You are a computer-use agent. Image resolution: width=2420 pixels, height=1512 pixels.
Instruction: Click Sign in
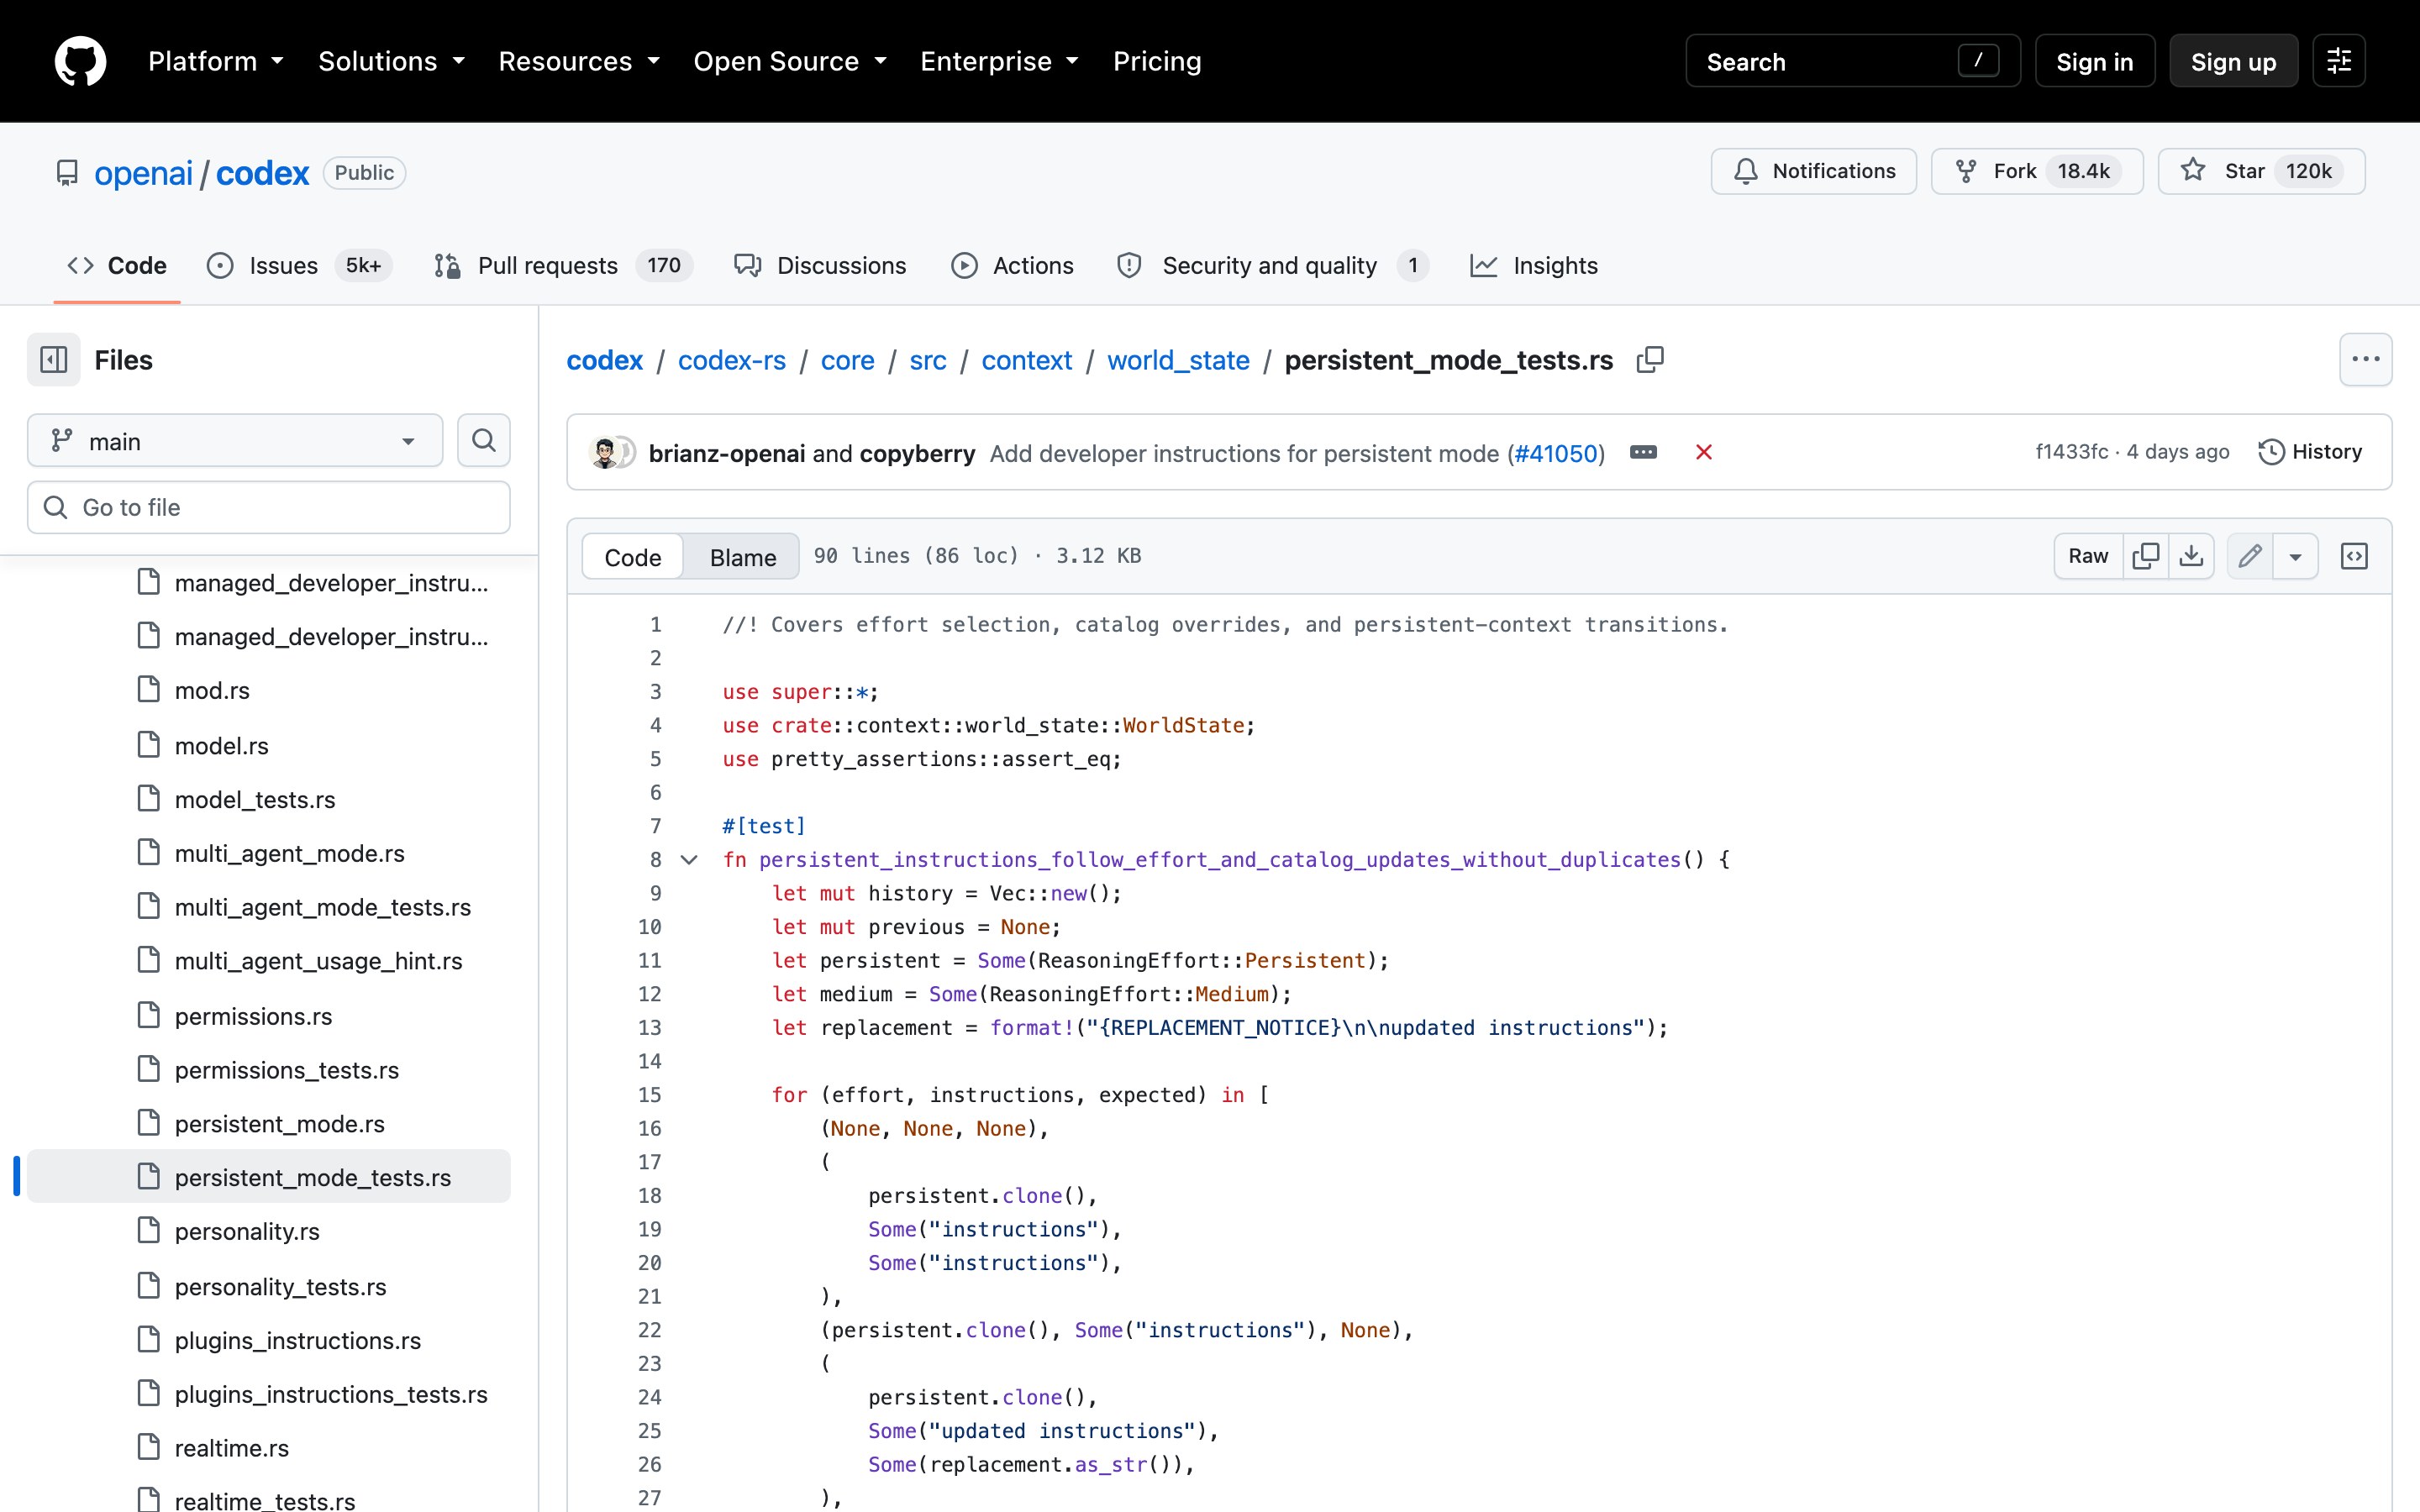[2094, 62]
